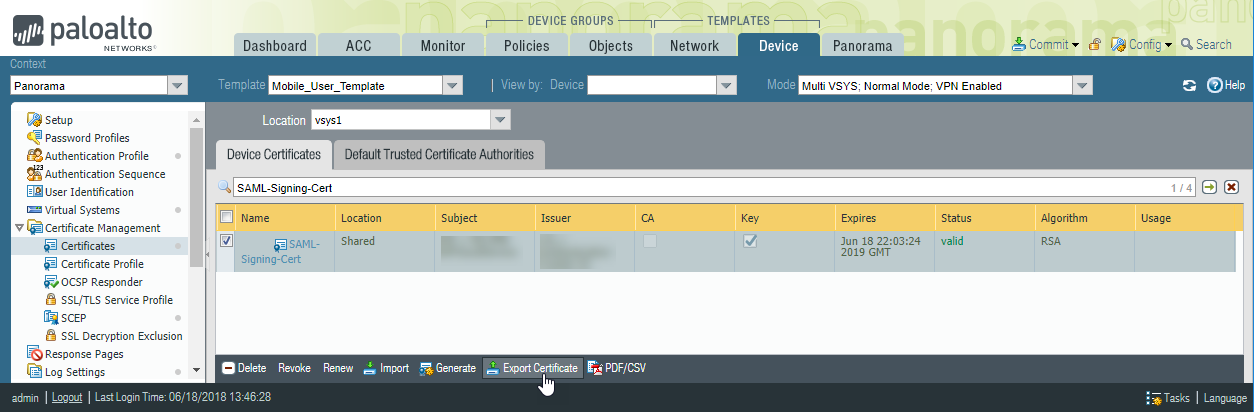Click the Generate button
The width and height of the screenshot is (1254, 412).
point(447,368)
